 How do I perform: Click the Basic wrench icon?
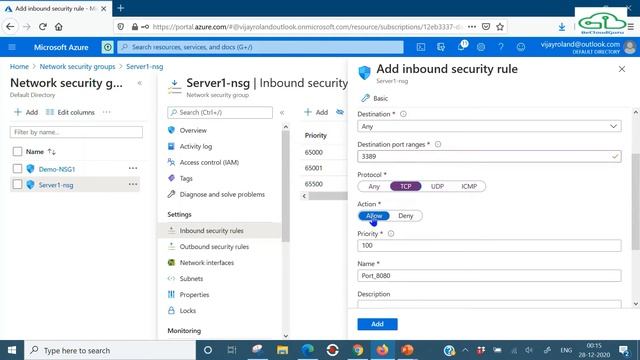(x=365, y=98)
